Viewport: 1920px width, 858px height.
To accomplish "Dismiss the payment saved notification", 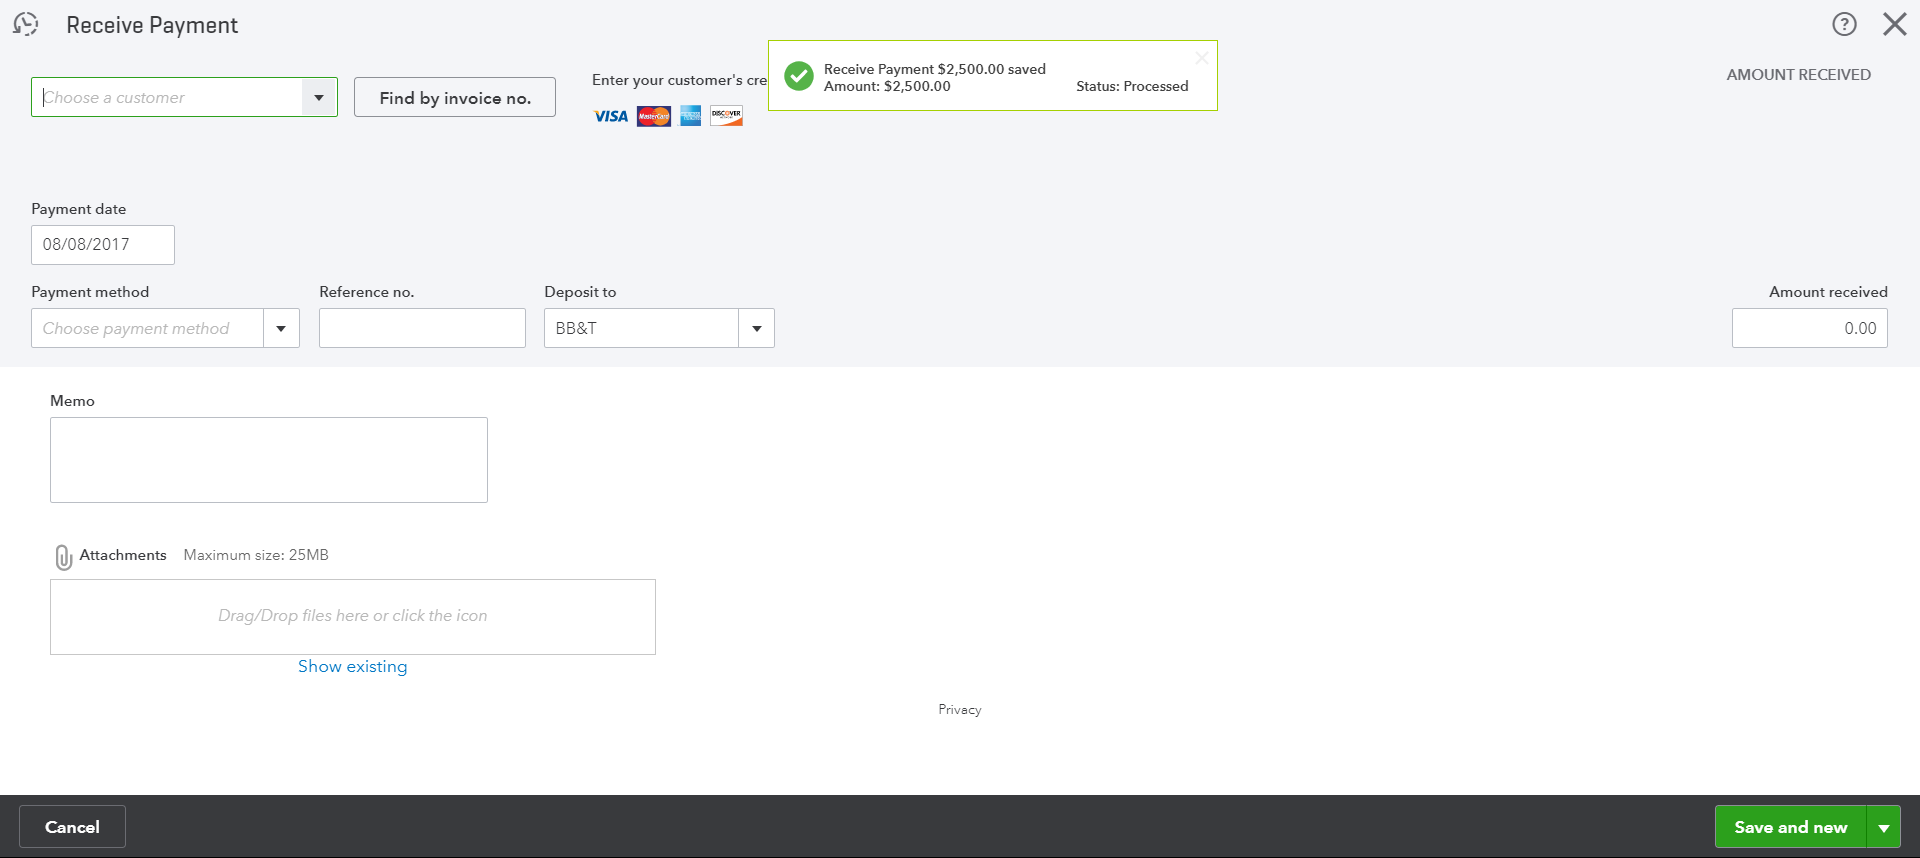I will [x=1201, y=58].
